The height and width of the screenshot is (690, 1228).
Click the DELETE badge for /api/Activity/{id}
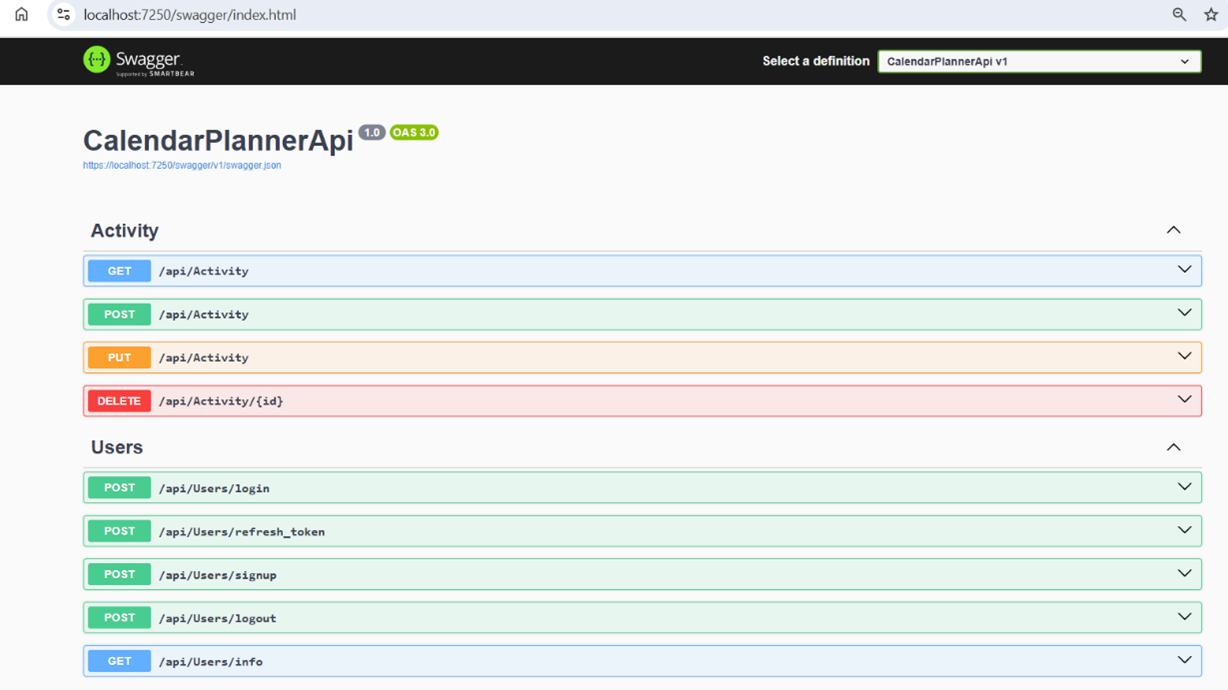coord(119,401)
